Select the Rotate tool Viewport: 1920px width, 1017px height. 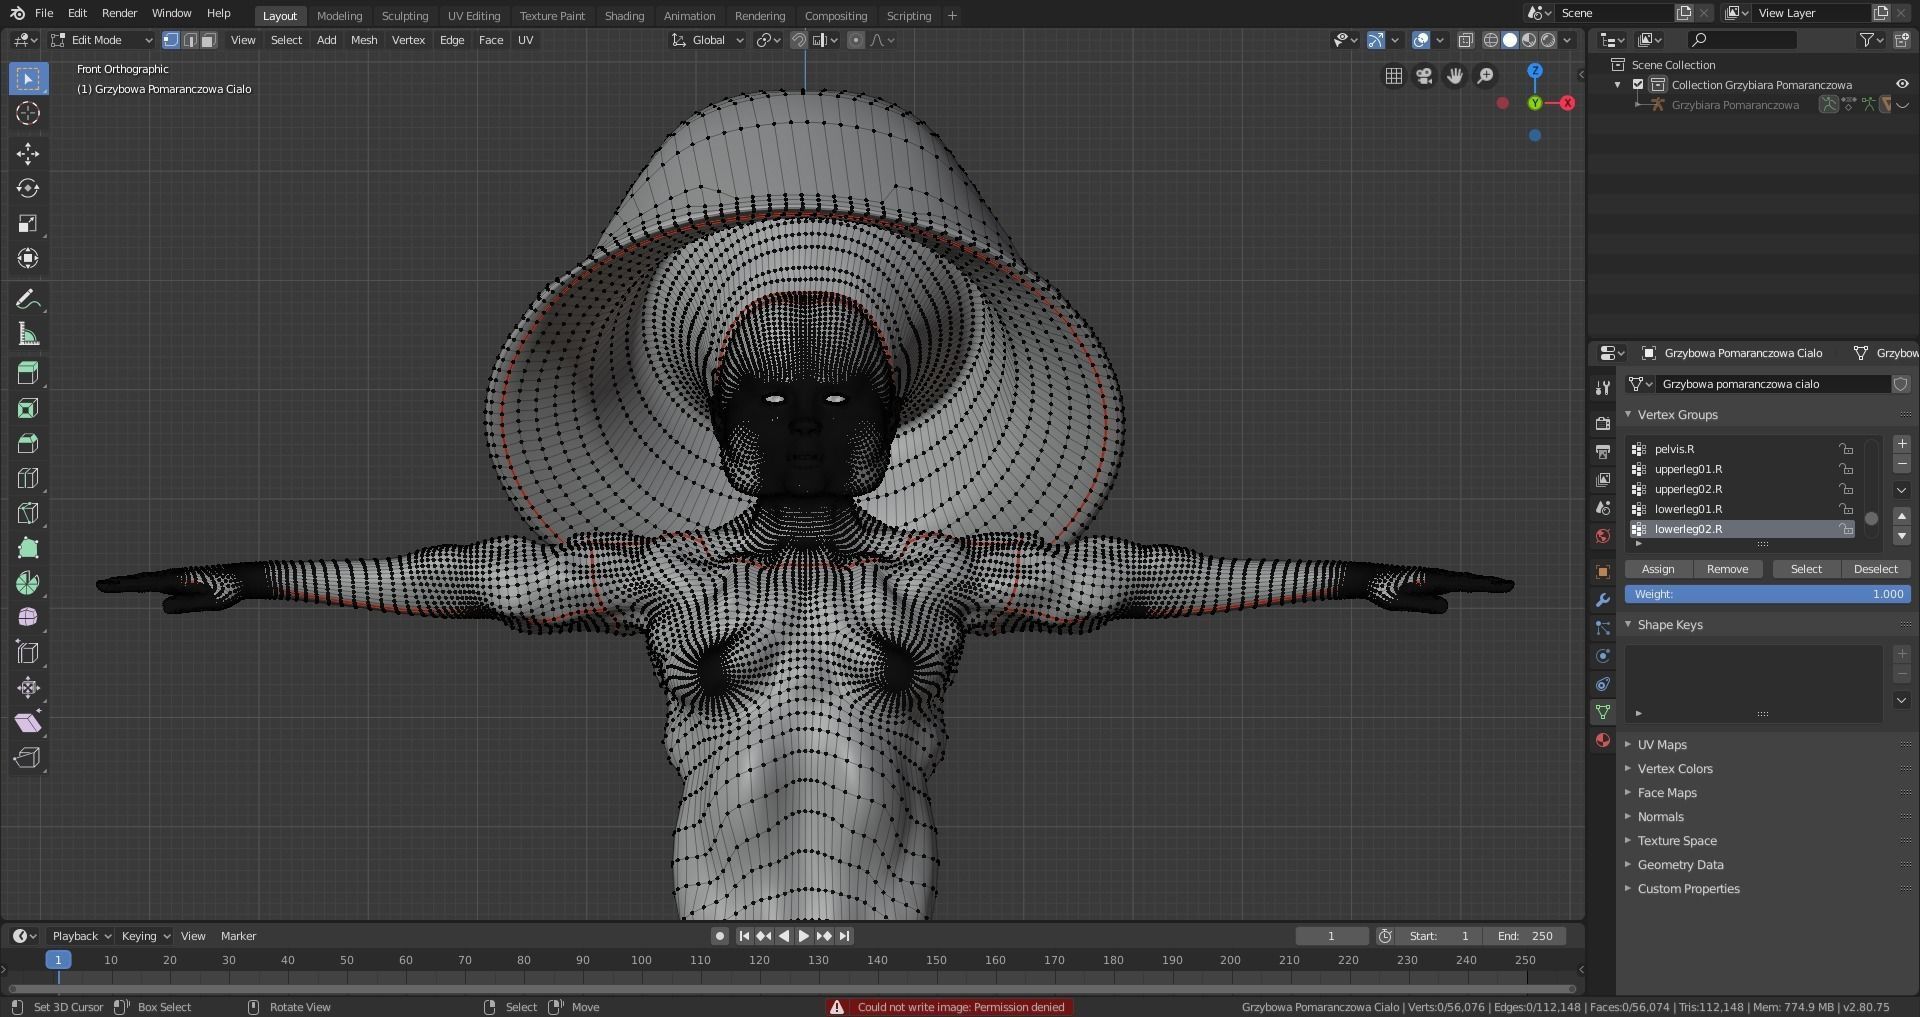click(x=28, y=188)
